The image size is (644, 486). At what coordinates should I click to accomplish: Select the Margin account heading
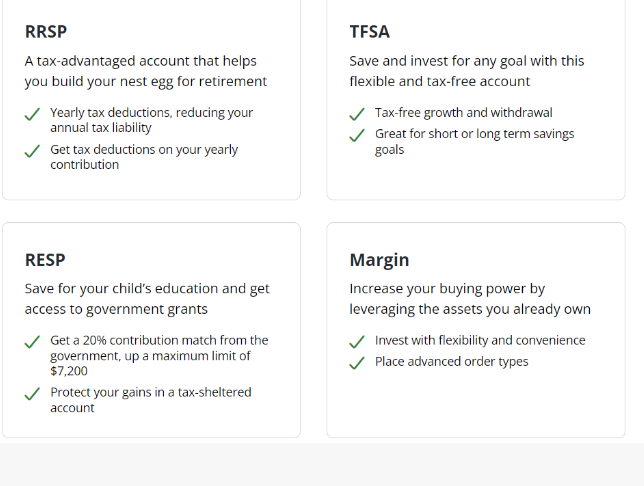point(379,260)
